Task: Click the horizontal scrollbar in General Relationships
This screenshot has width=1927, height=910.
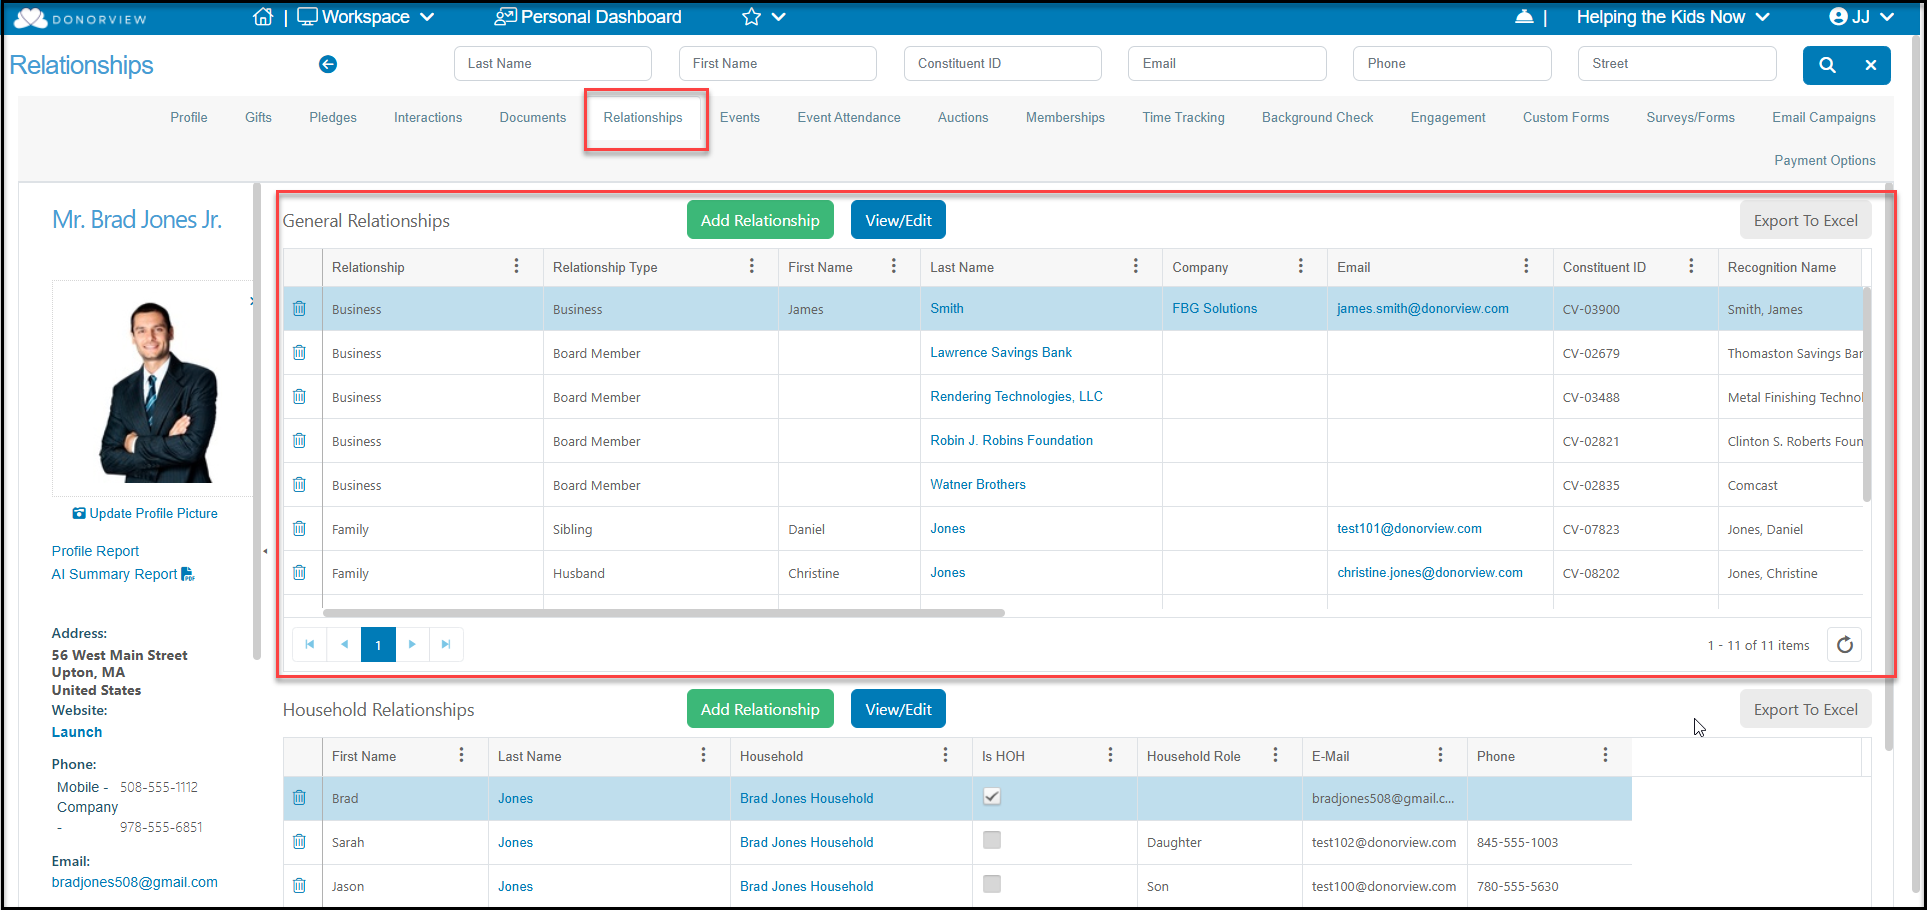Action: pyautogui.click(x=663, y=613)
